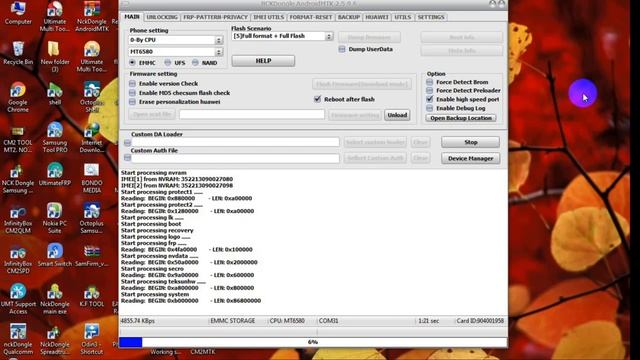
Task: Open the NckDongle AndroidMTK shortcut
Action: pyautogui.click(x=91, y=16)
